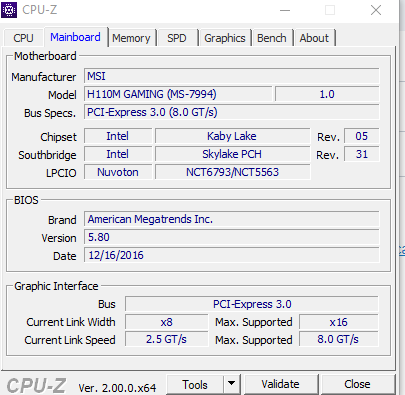This screenshot has height=395, width=405.
Task: Minimize the CPU-Z window
Action: (x=285, y=10)
